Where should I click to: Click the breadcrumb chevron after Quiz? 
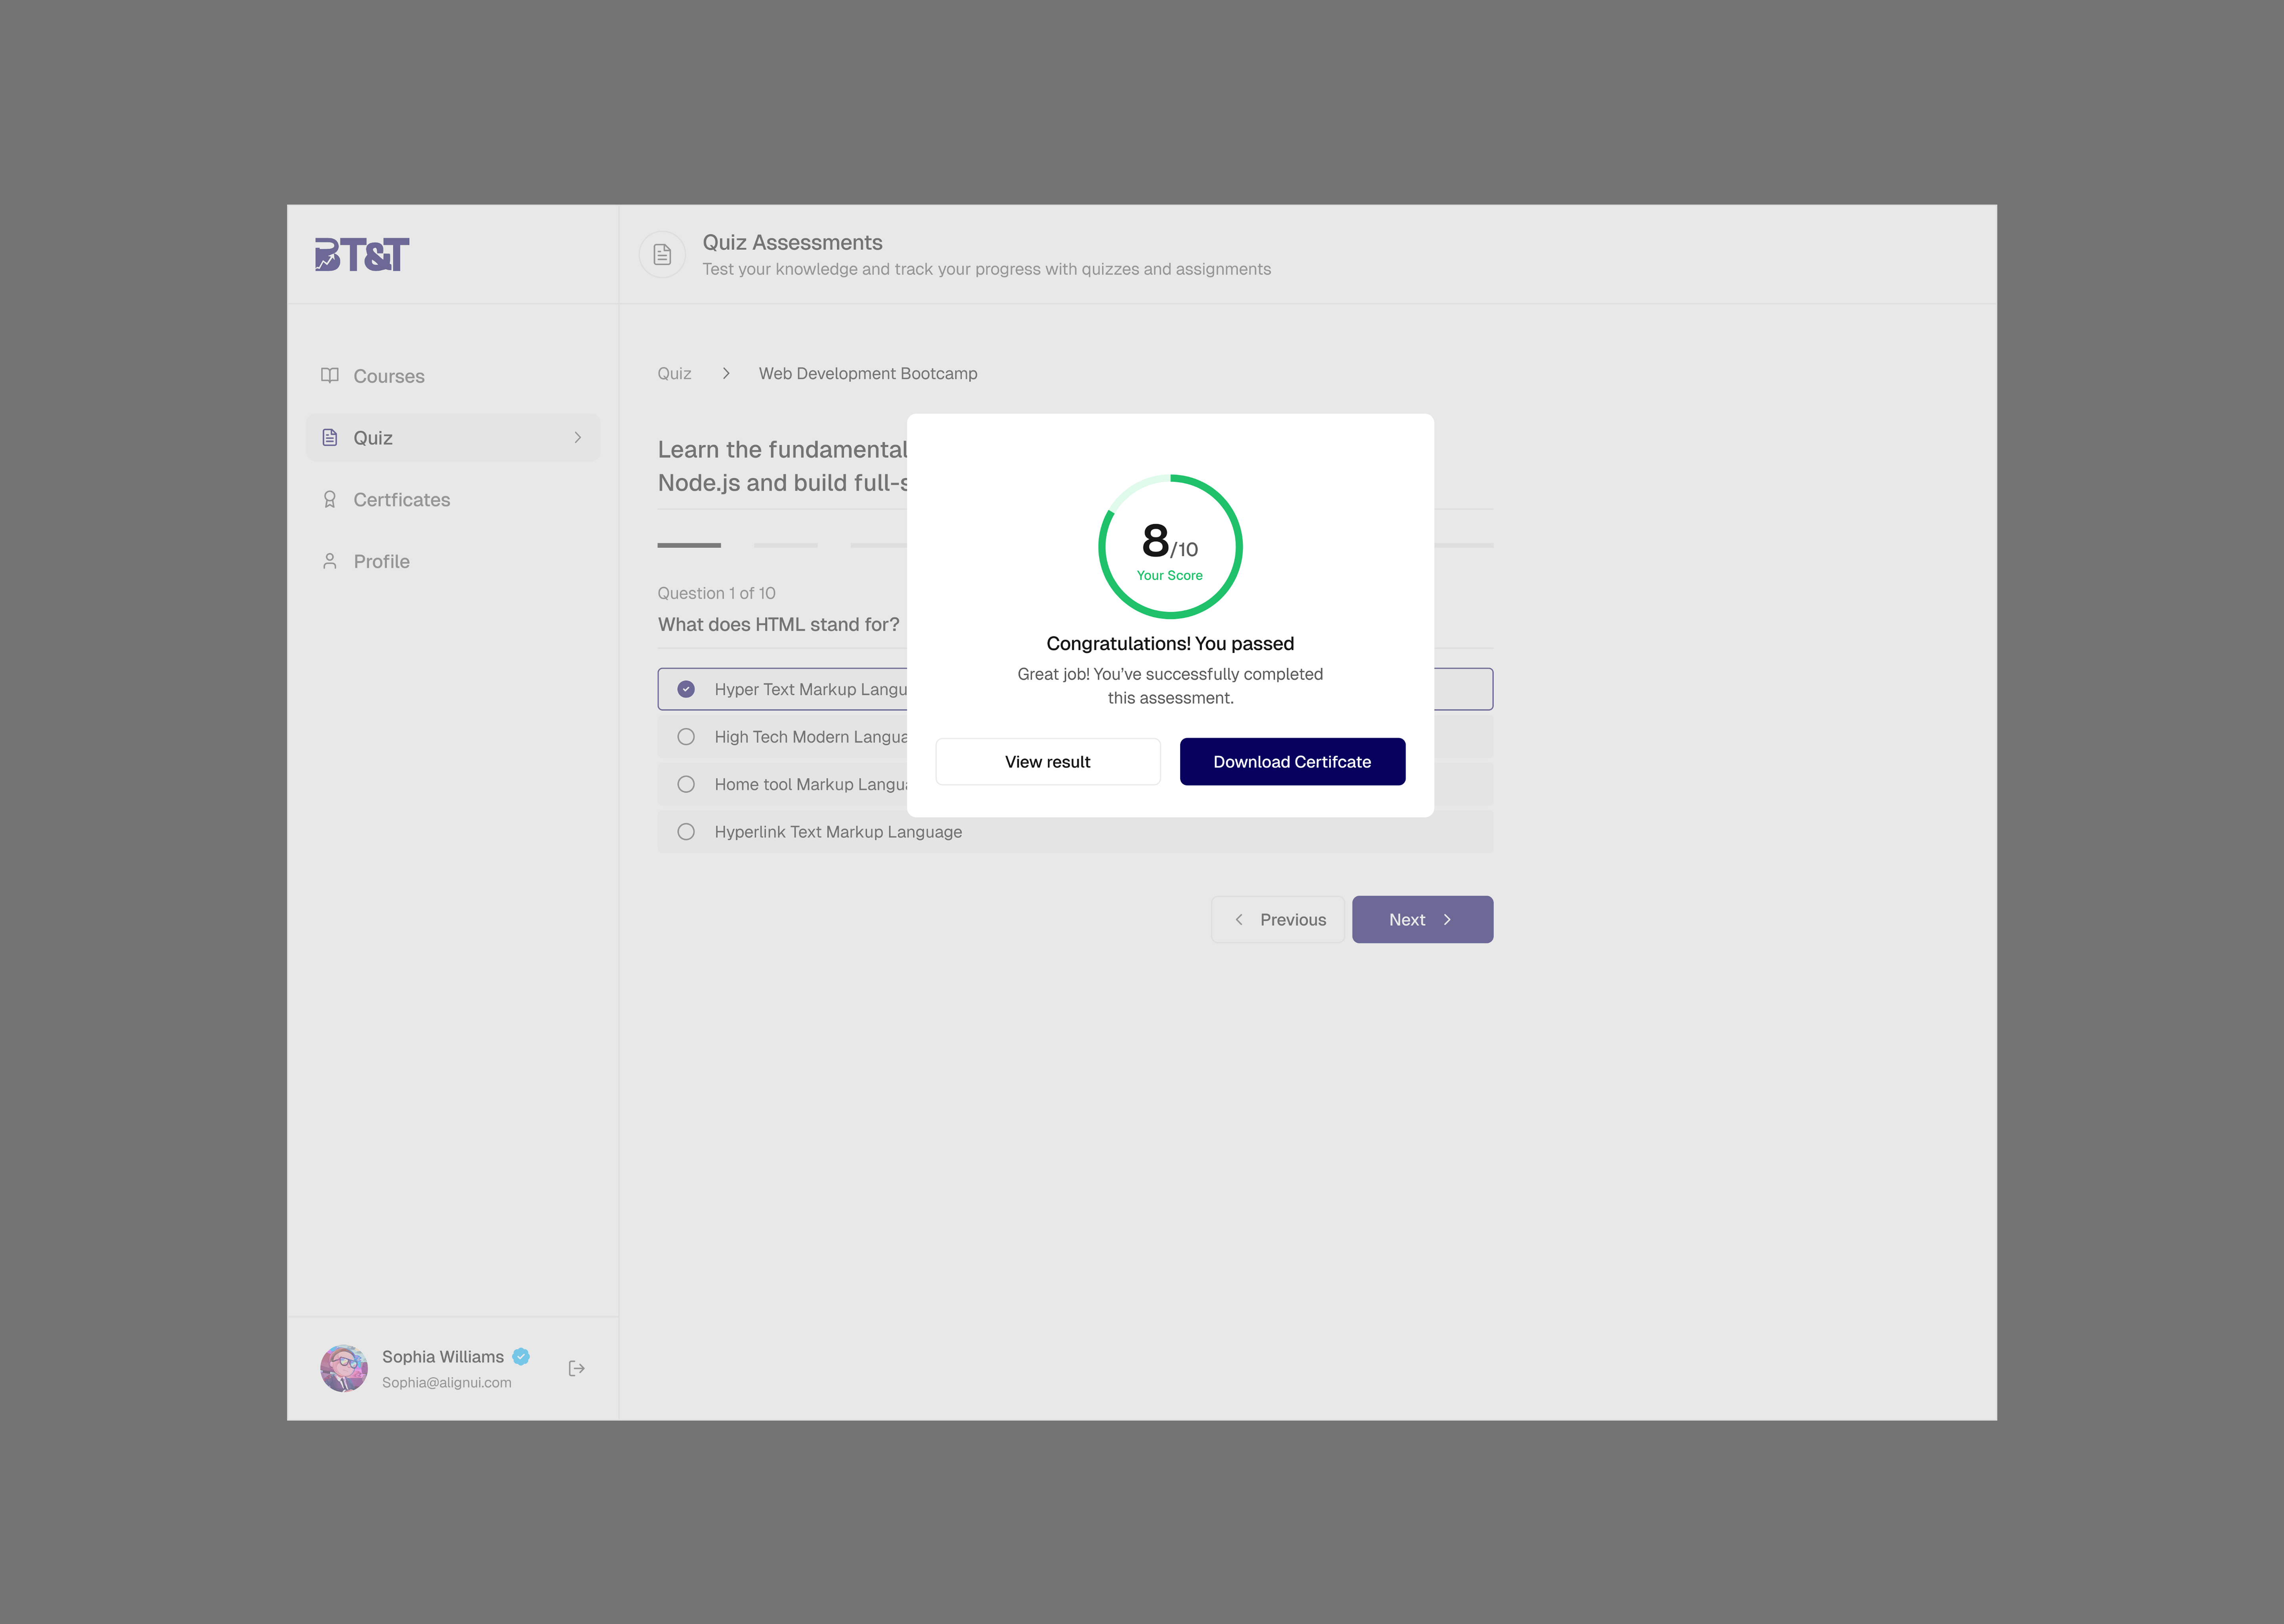point(726,373)
